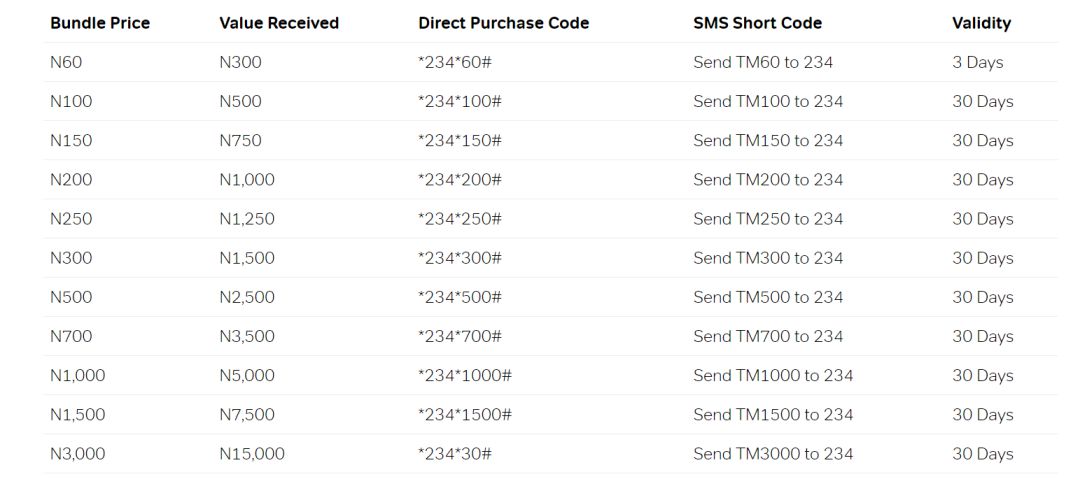The height and width of the screenshot is (479, 1066).
Task: Click the *234*30# code cell
Action: 455,454
